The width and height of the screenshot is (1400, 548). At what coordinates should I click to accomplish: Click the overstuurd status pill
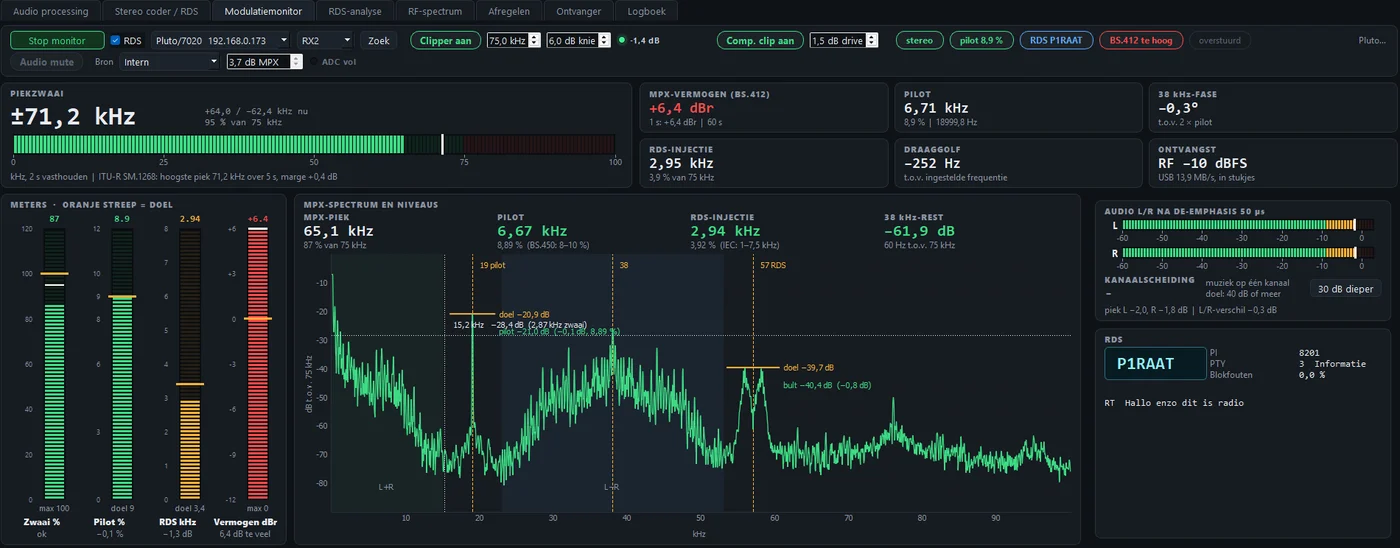pos(1219,41)
